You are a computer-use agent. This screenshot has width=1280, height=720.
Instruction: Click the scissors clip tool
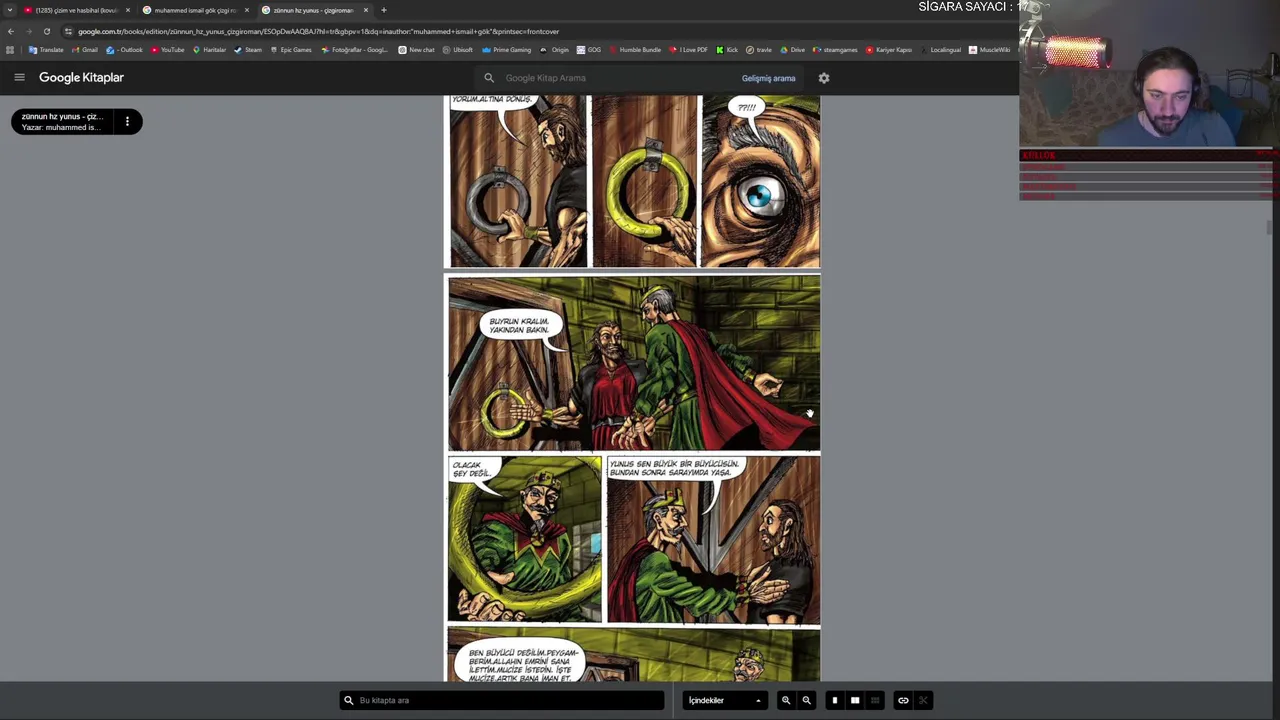pos(923,700)
